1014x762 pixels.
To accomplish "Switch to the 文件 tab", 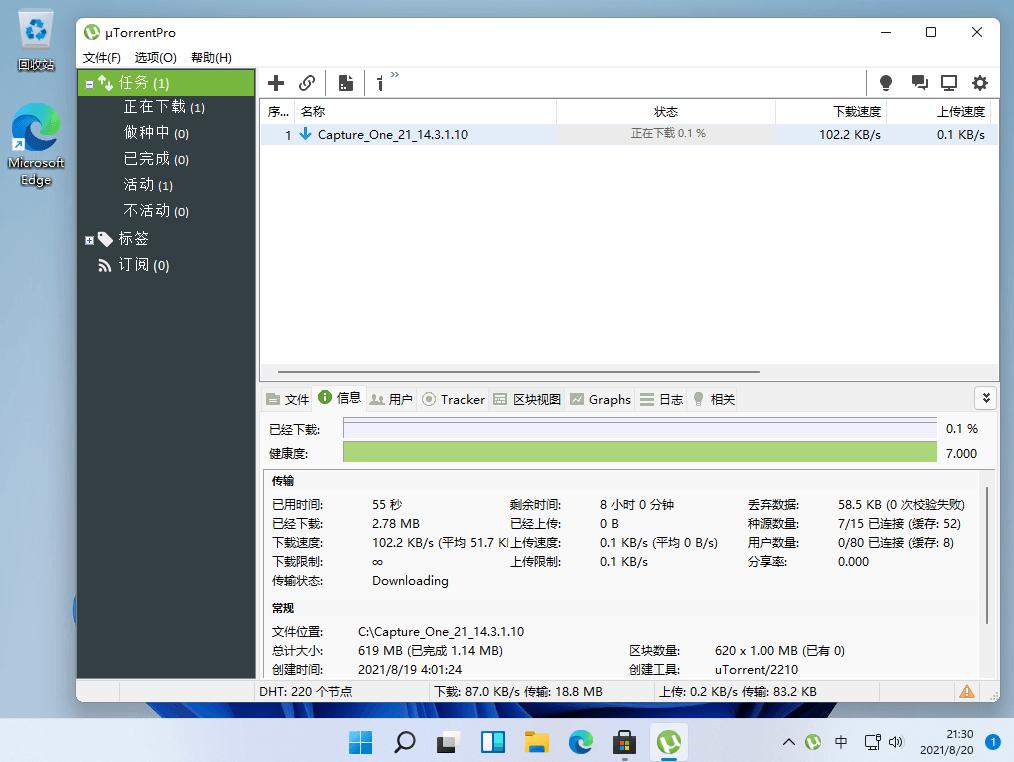I will coord(288,399).
